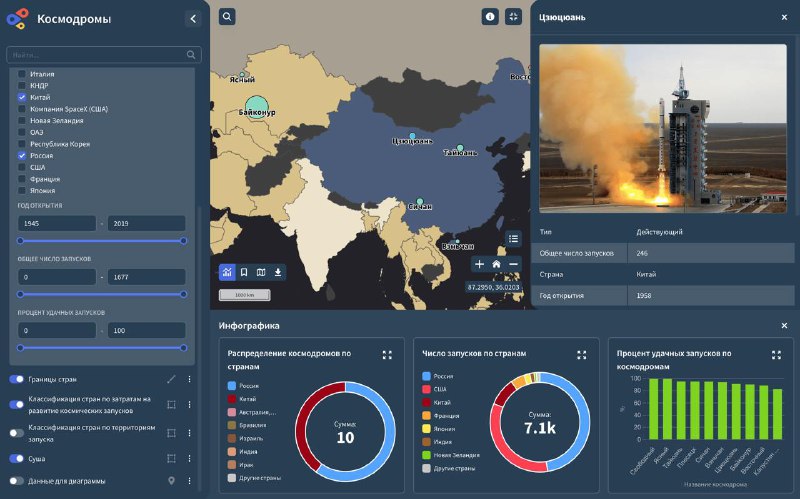Uncheck the Россия checkbox
The height and width of the screenshot is (499, 800).
pyautogui.click(x=22, y=156)
